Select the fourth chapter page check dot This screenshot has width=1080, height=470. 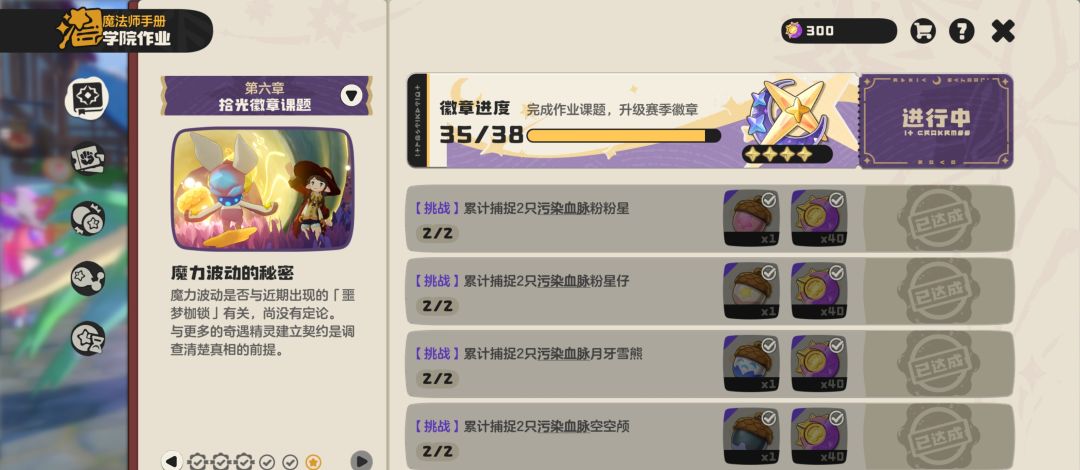267,462
